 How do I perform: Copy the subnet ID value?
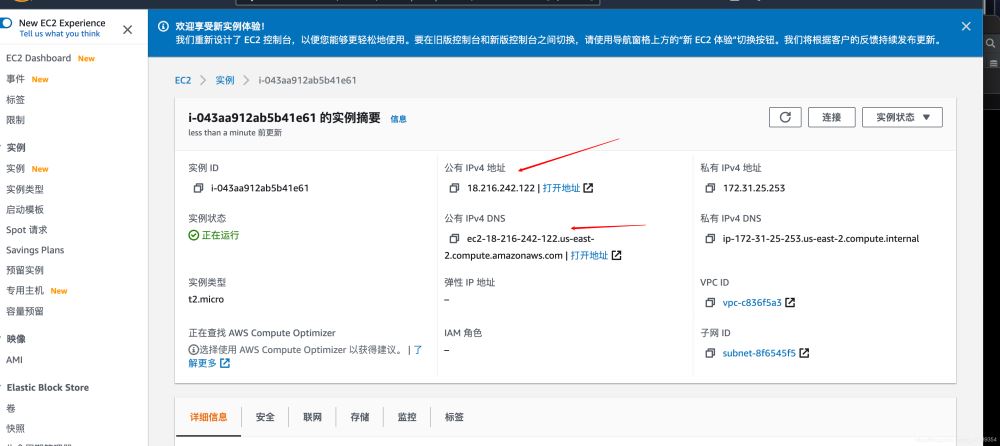[x=710, y=353]
